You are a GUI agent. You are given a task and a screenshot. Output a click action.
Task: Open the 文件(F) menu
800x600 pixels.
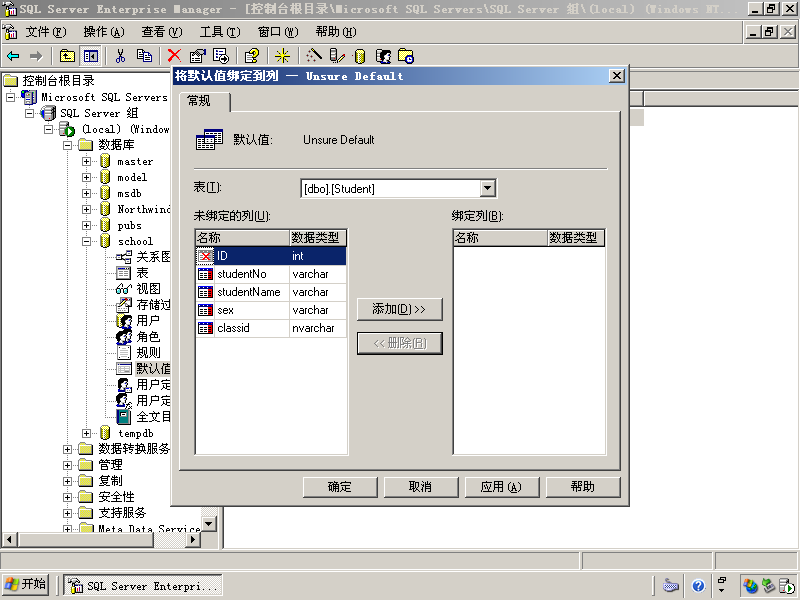coord(45,32)
